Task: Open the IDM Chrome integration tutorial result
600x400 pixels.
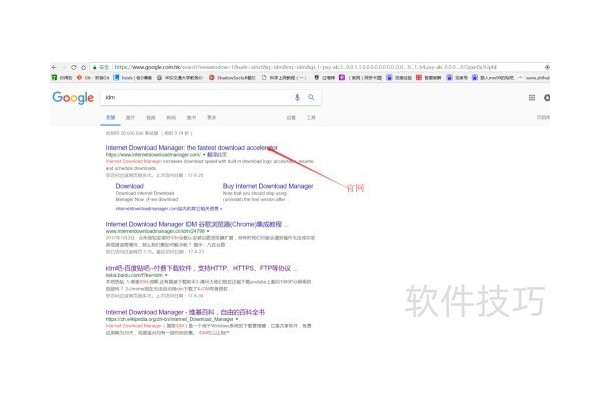Action: pyautogui.click(x=197, y=224)
